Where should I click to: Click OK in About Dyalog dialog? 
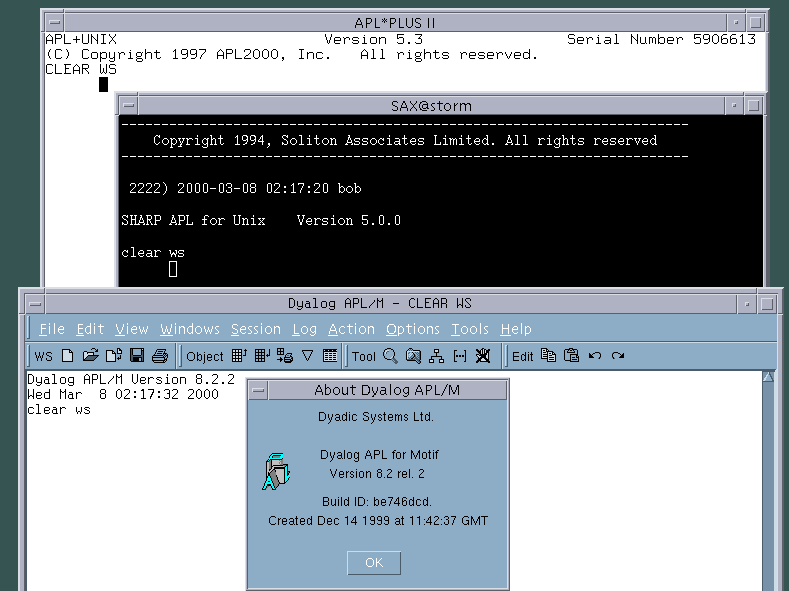coord(374,563)
